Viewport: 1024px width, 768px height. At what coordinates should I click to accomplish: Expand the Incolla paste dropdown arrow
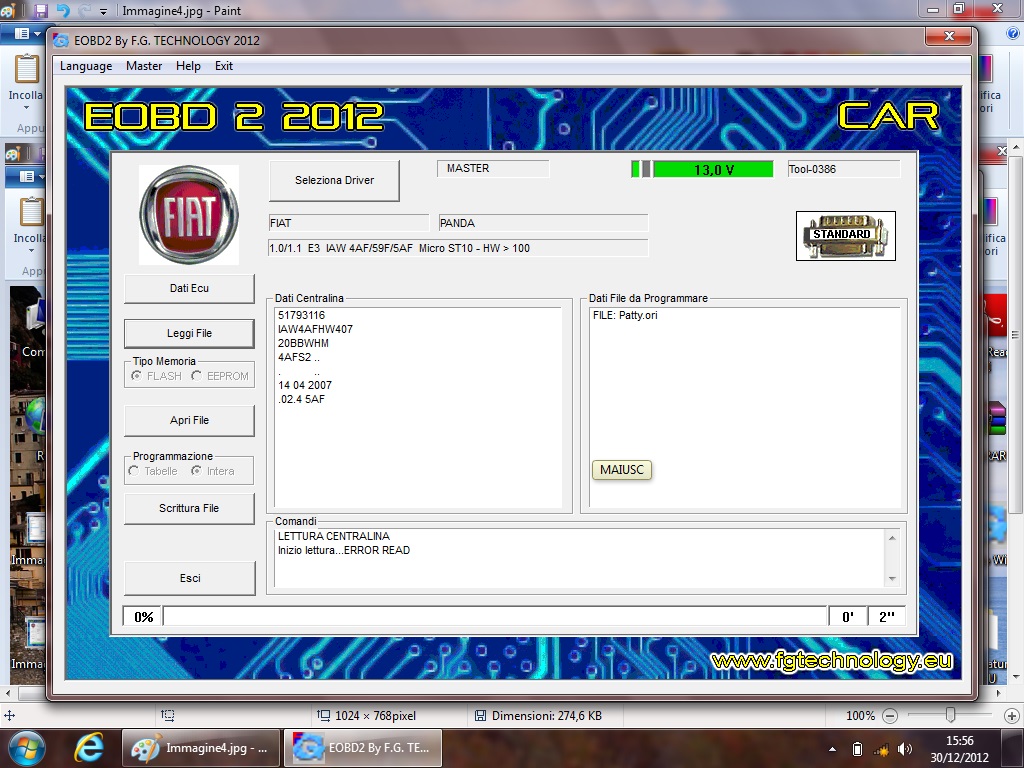26,108
